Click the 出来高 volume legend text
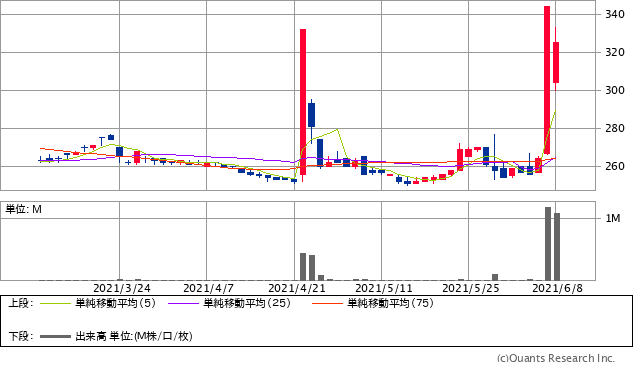Viewport: 633px width, 372px height. tap(91, 336)
